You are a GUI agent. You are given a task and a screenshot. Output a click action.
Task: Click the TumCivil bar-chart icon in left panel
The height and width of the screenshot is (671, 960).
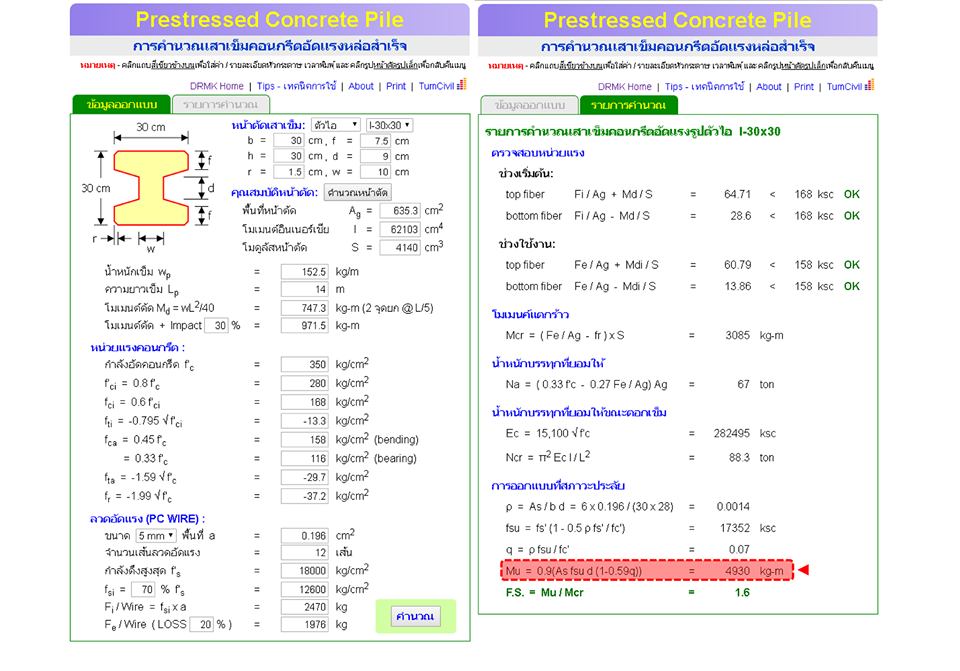462,84
